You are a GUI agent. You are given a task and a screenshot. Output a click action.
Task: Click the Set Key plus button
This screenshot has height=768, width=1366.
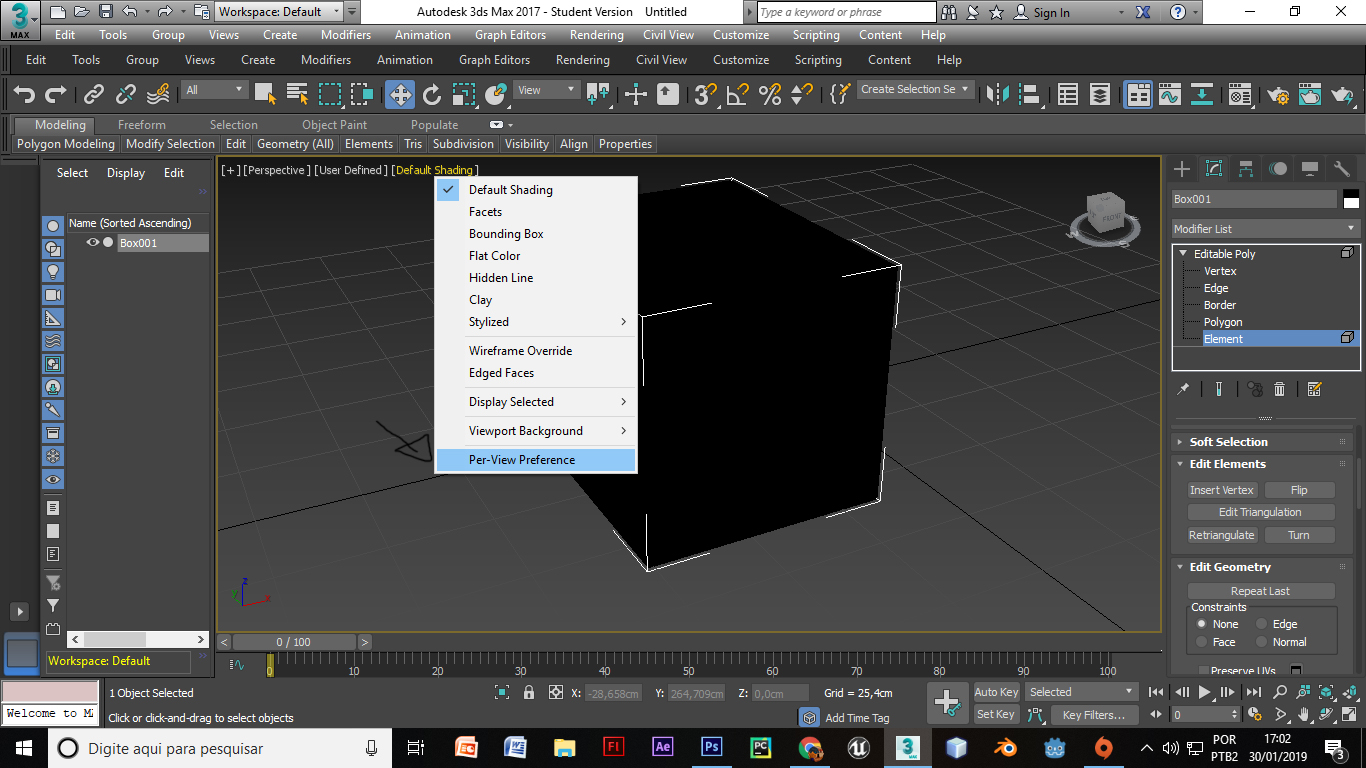pos(946,702)
